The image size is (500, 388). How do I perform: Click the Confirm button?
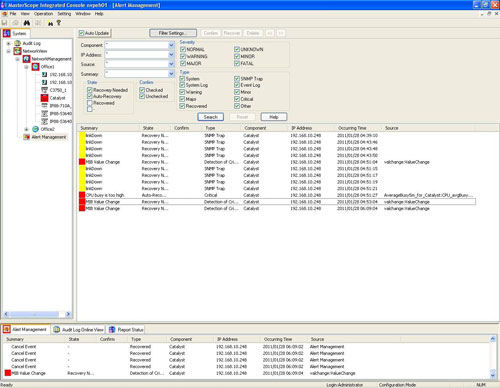coord(211,33)
